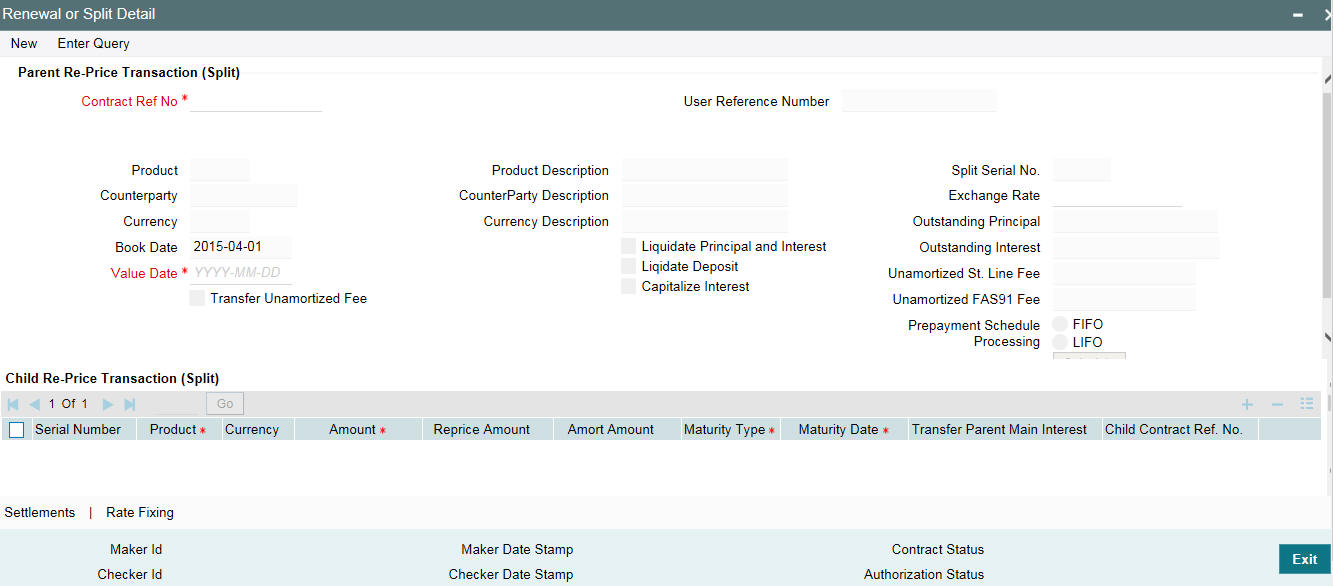The image size is (1333, 586).
Task: Click the Currency Description field
Action: (x=705, y=221)
